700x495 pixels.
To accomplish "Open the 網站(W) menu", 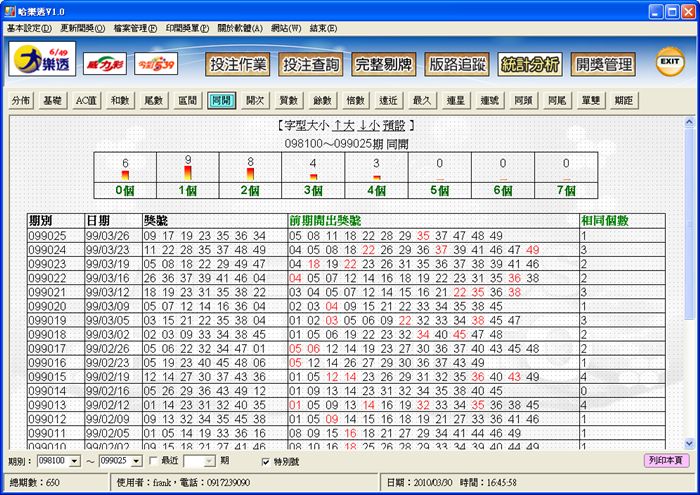I will pos(286,28).
